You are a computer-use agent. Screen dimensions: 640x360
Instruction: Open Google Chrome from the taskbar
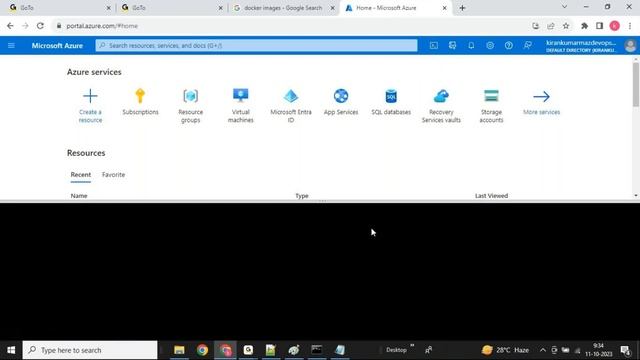202,350
